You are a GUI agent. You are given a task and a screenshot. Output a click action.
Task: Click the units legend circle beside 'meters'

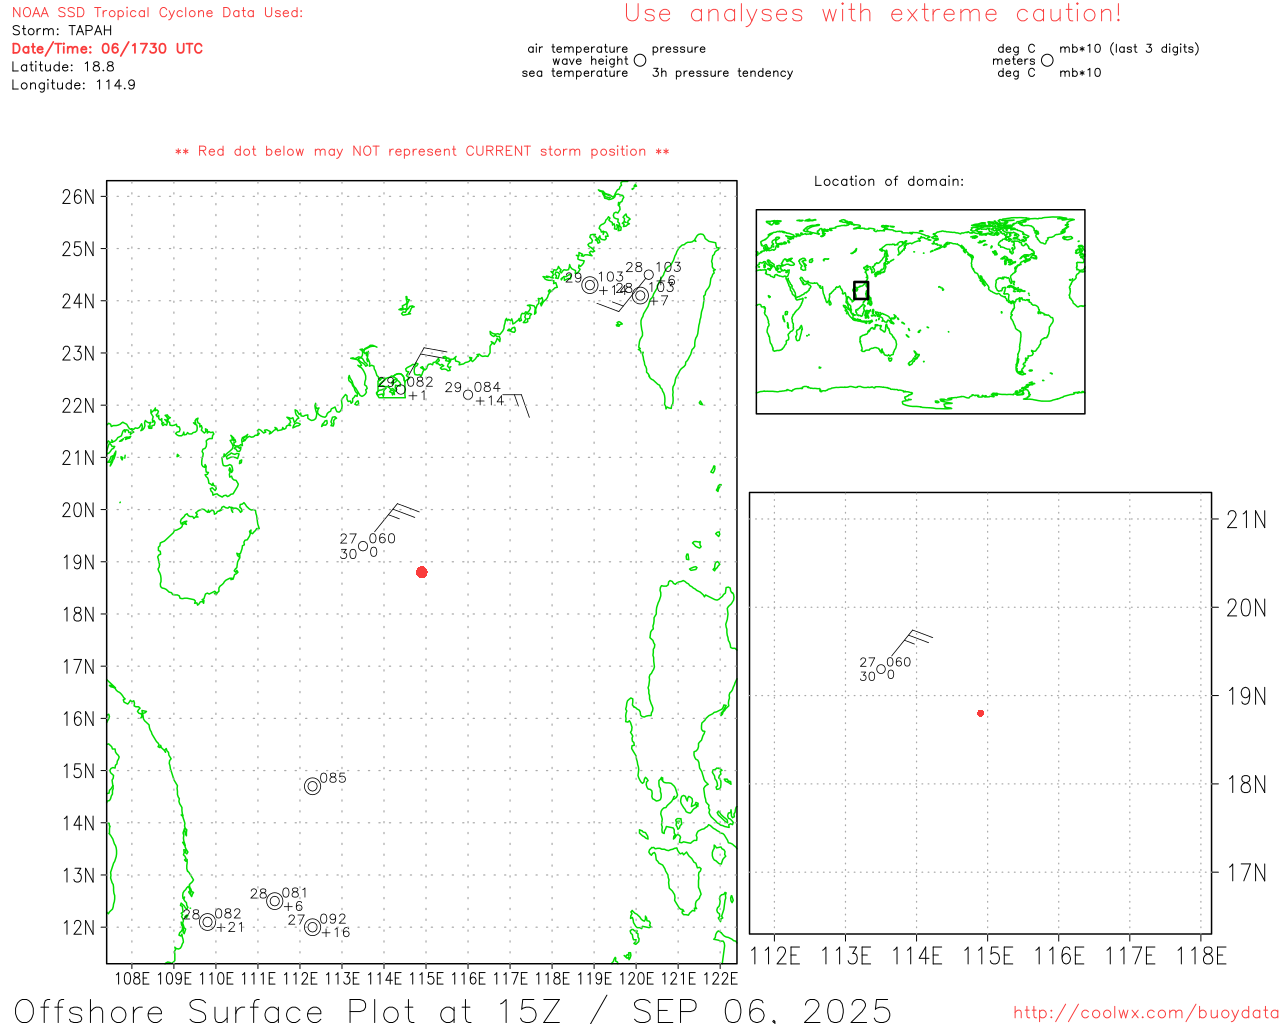pyautogui.click(x=1047, y=60)
